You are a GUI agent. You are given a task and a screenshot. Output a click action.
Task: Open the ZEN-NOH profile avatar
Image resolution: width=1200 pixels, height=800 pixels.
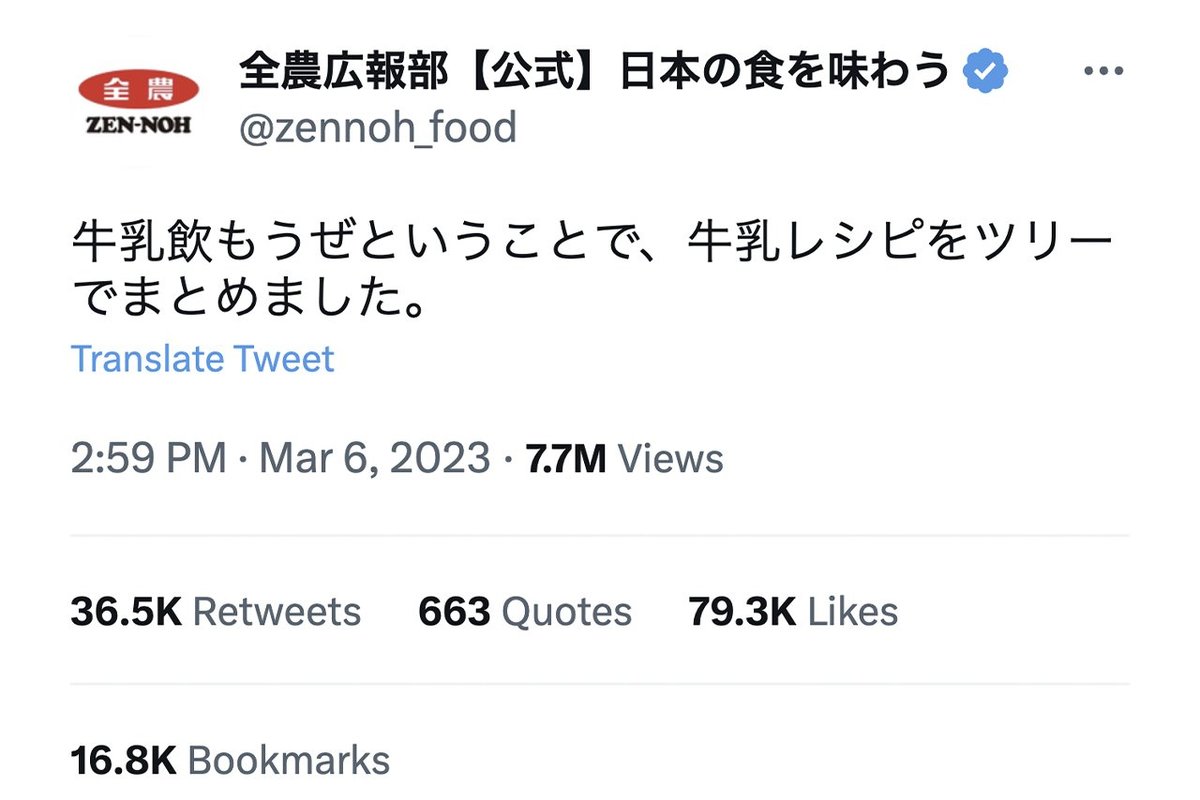click(137, 101)
